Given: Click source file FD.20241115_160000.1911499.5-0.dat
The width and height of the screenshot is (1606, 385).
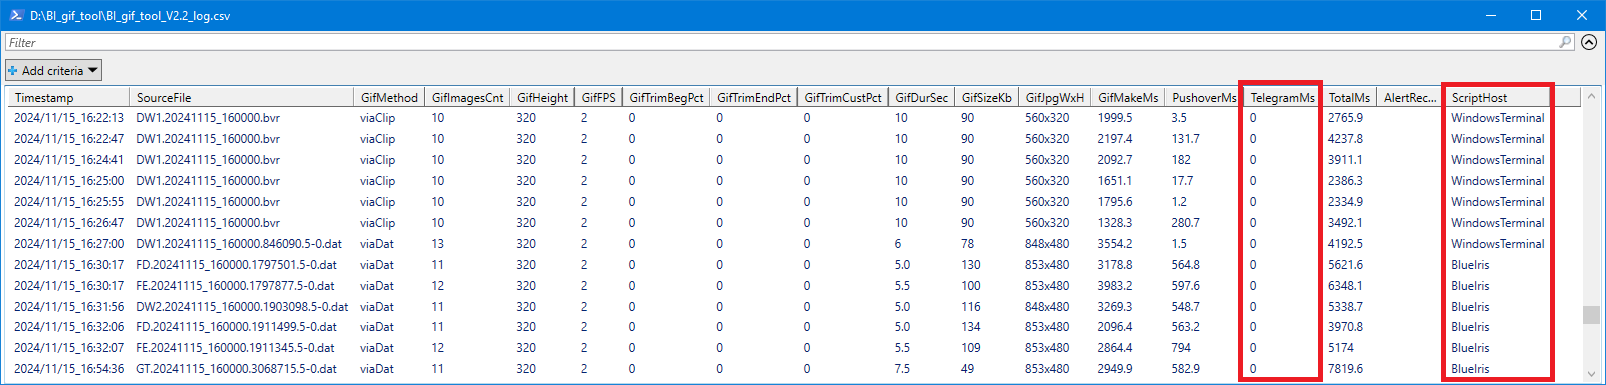Looking at the screenshot, I should (x=236, y=326).
